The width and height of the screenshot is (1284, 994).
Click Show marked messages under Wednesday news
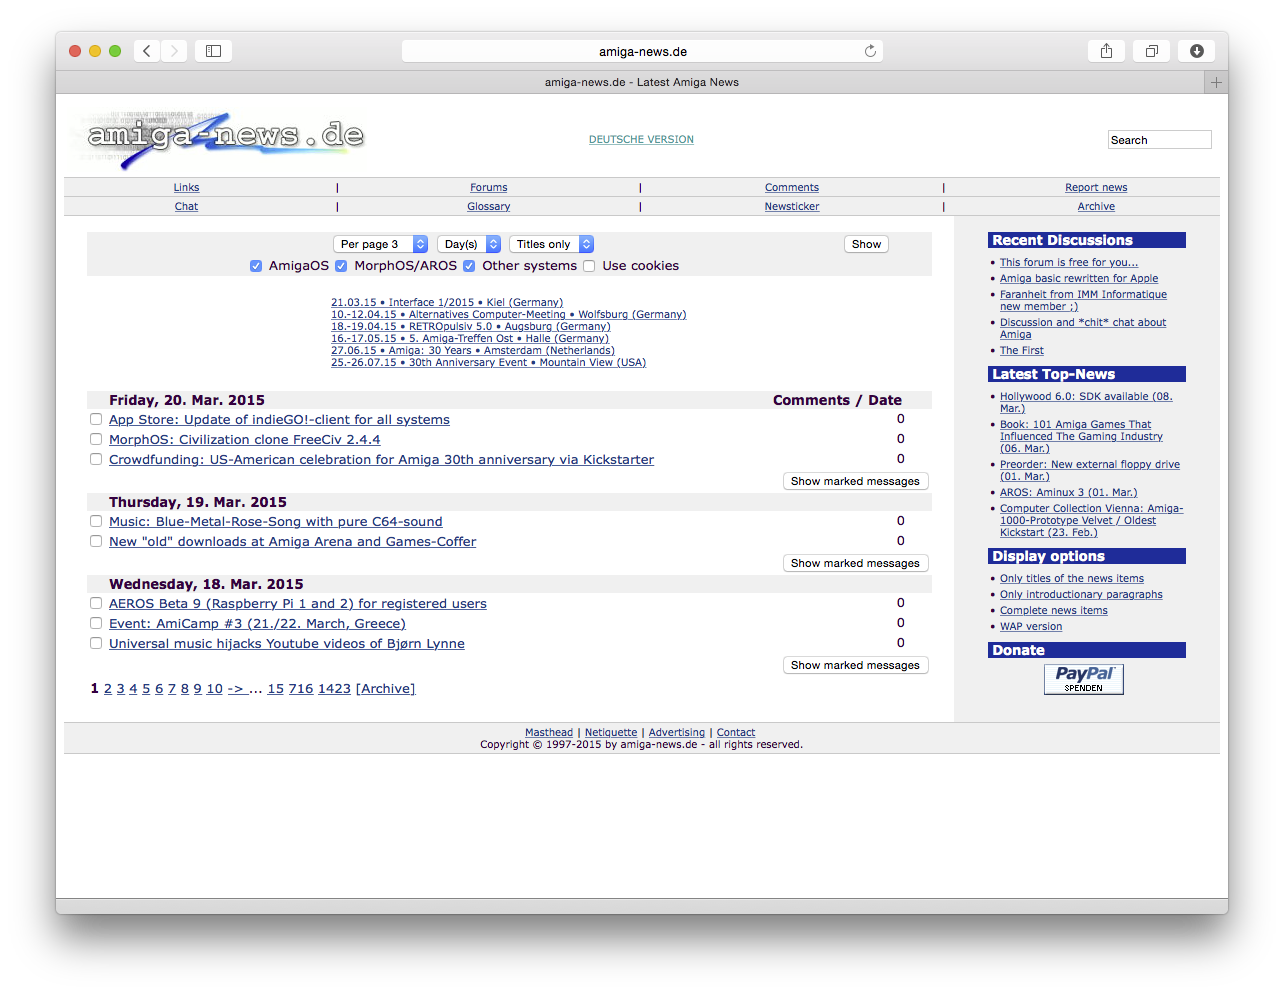(855, 665)
